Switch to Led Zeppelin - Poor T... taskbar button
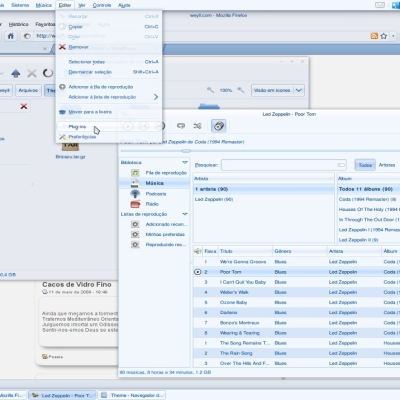 coord(62,395)
